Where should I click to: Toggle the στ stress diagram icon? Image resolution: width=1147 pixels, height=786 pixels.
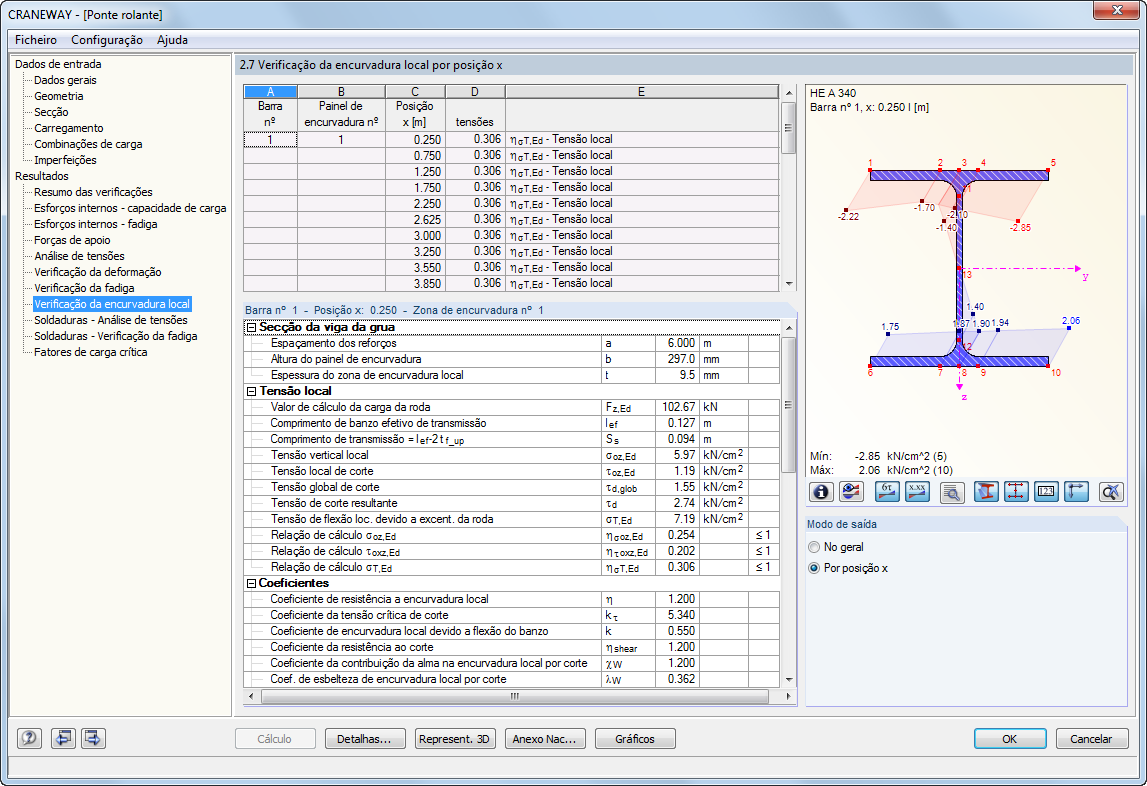887,491
